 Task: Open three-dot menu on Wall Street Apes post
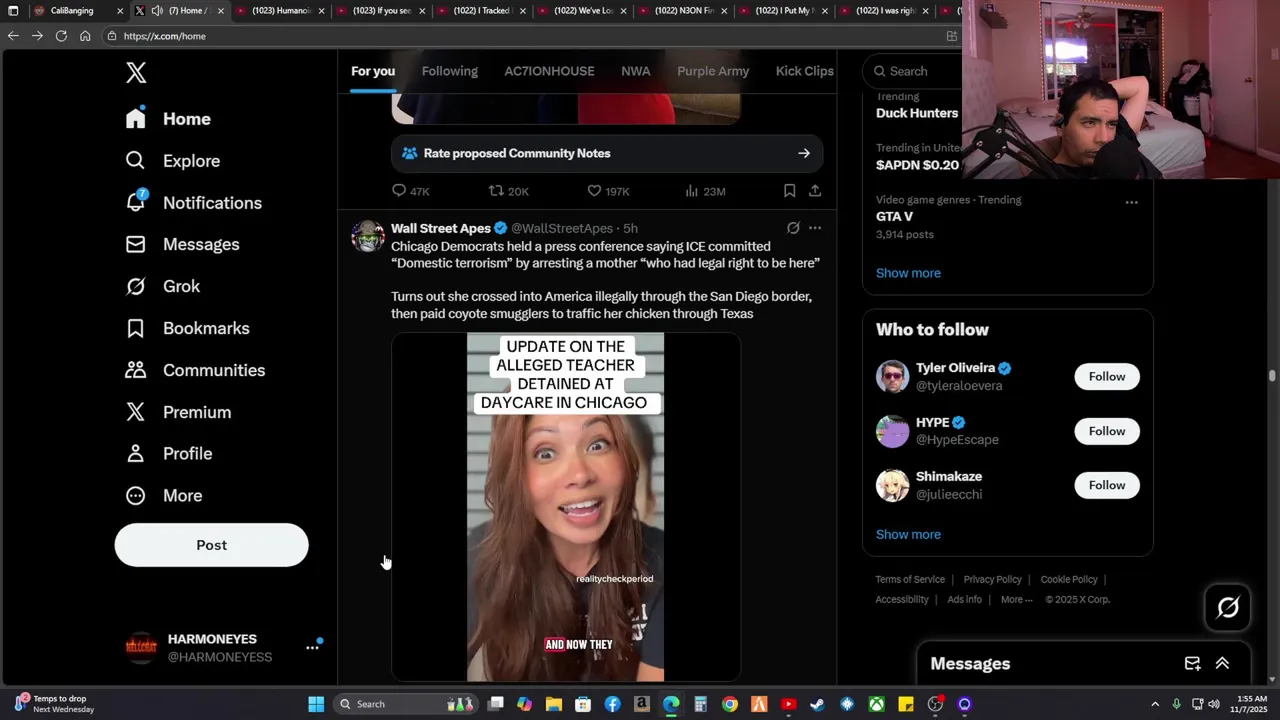(x=815, y=228)
